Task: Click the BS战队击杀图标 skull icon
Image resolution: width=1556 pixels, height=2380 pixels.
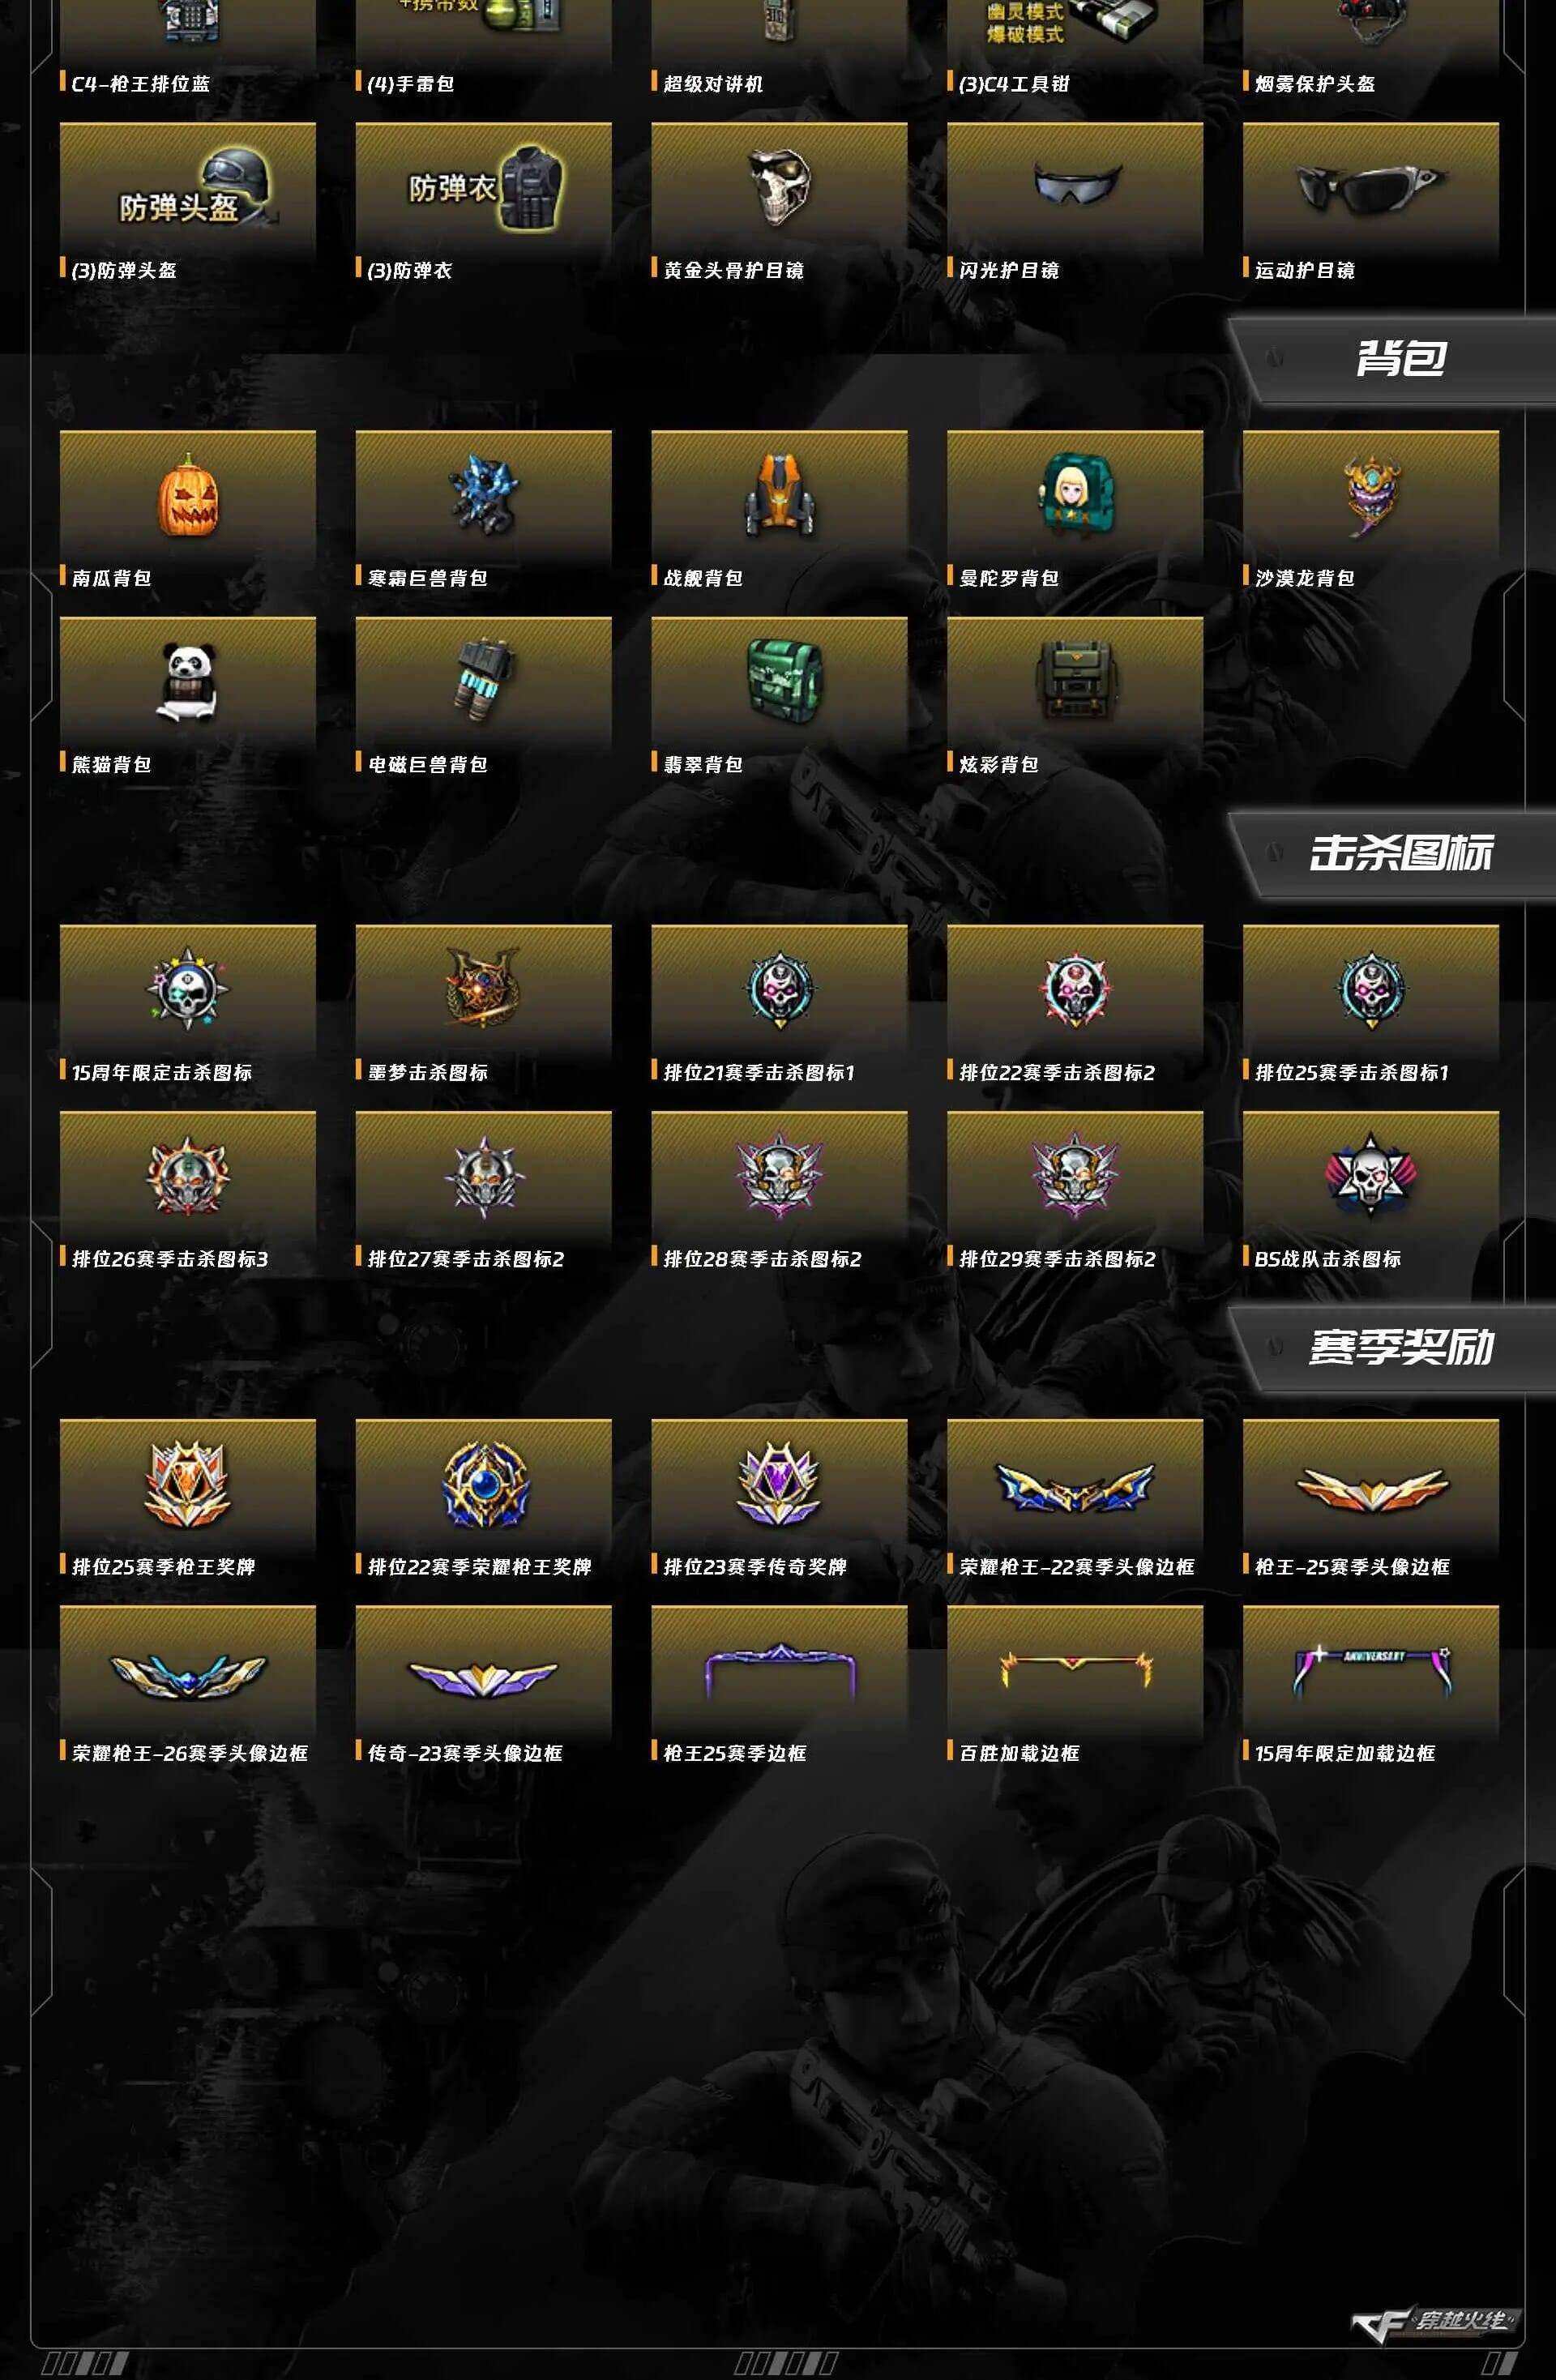Action: coord(1371,1176)
